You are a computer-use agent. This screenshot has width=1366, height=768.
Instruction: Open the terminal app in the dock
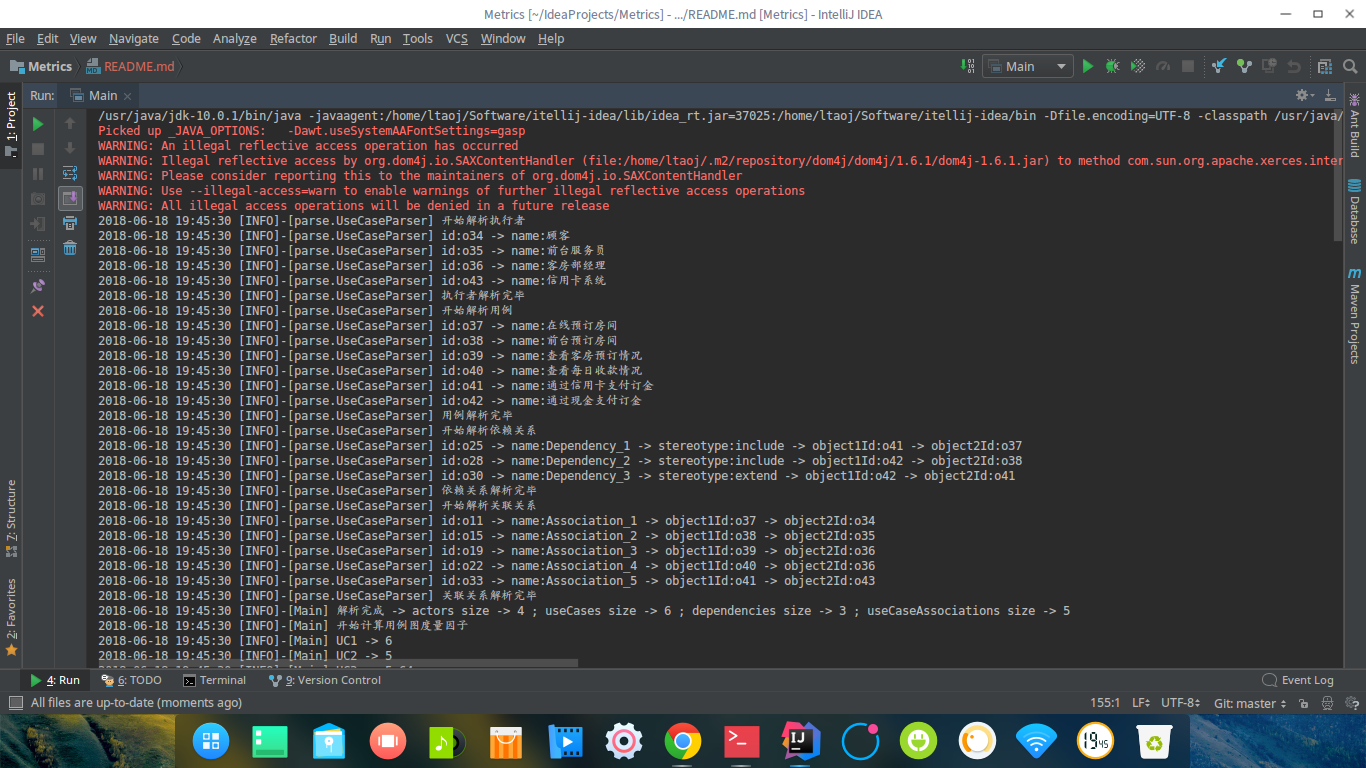741,741
